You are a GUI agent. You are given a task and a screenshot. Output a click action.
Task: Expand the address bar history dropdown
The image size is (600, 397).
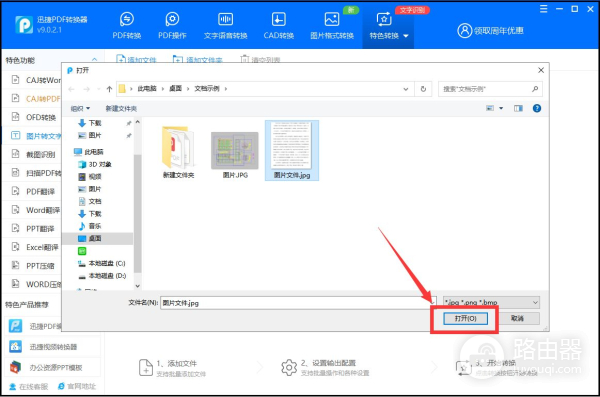[x=406, y=89]
